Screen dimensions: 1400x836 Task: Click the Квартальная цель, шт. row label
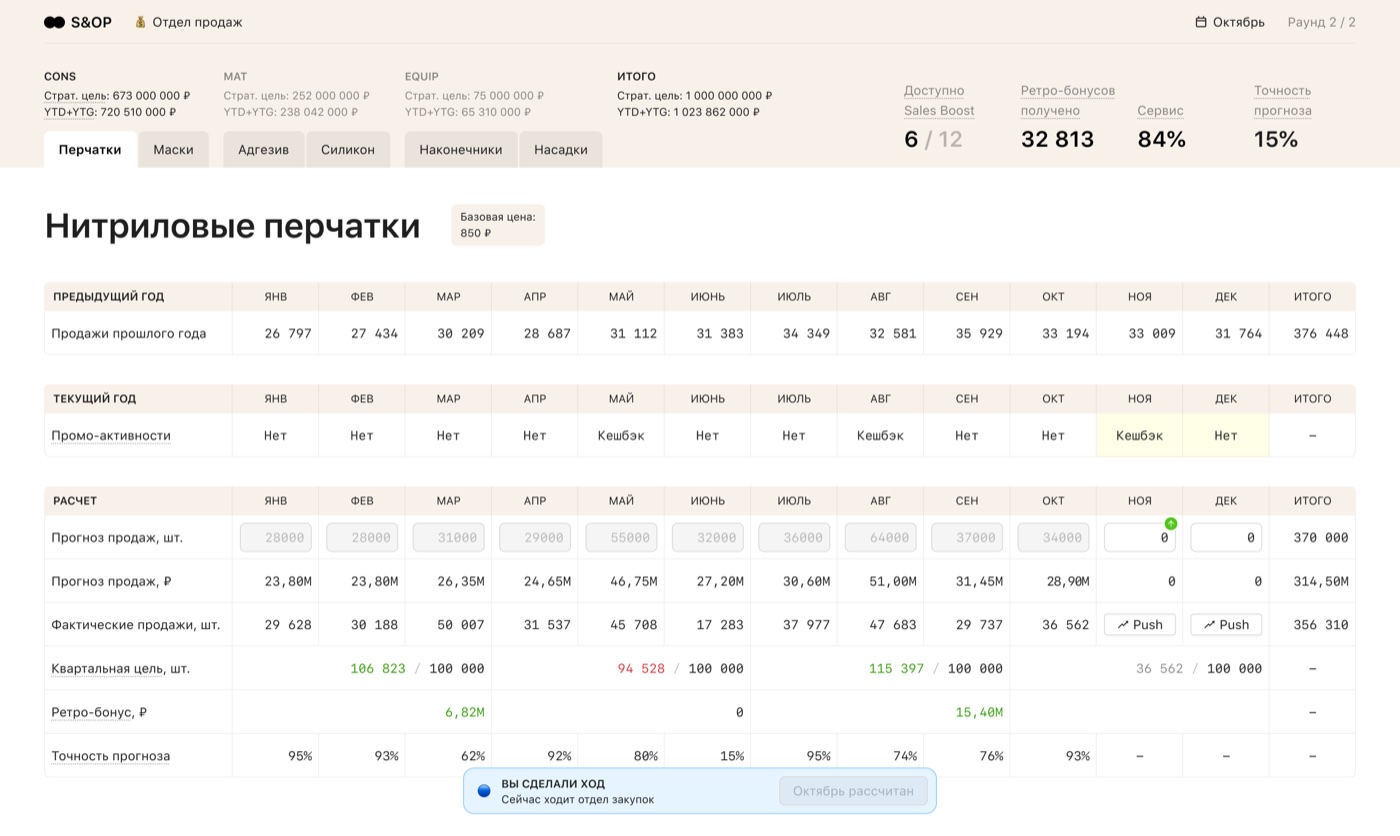pos(120,668)
